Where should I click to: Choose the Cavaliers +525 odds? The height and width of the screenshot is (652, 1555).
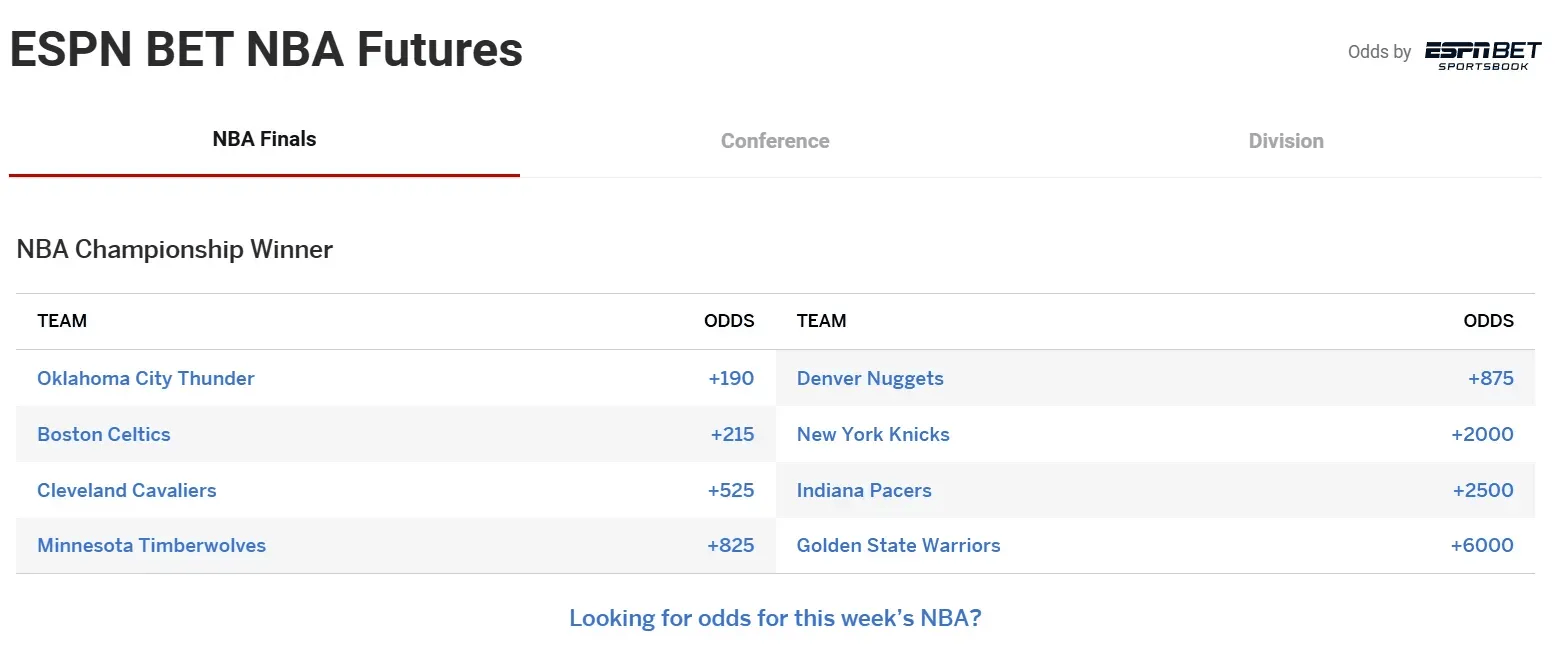coord(731,490)
